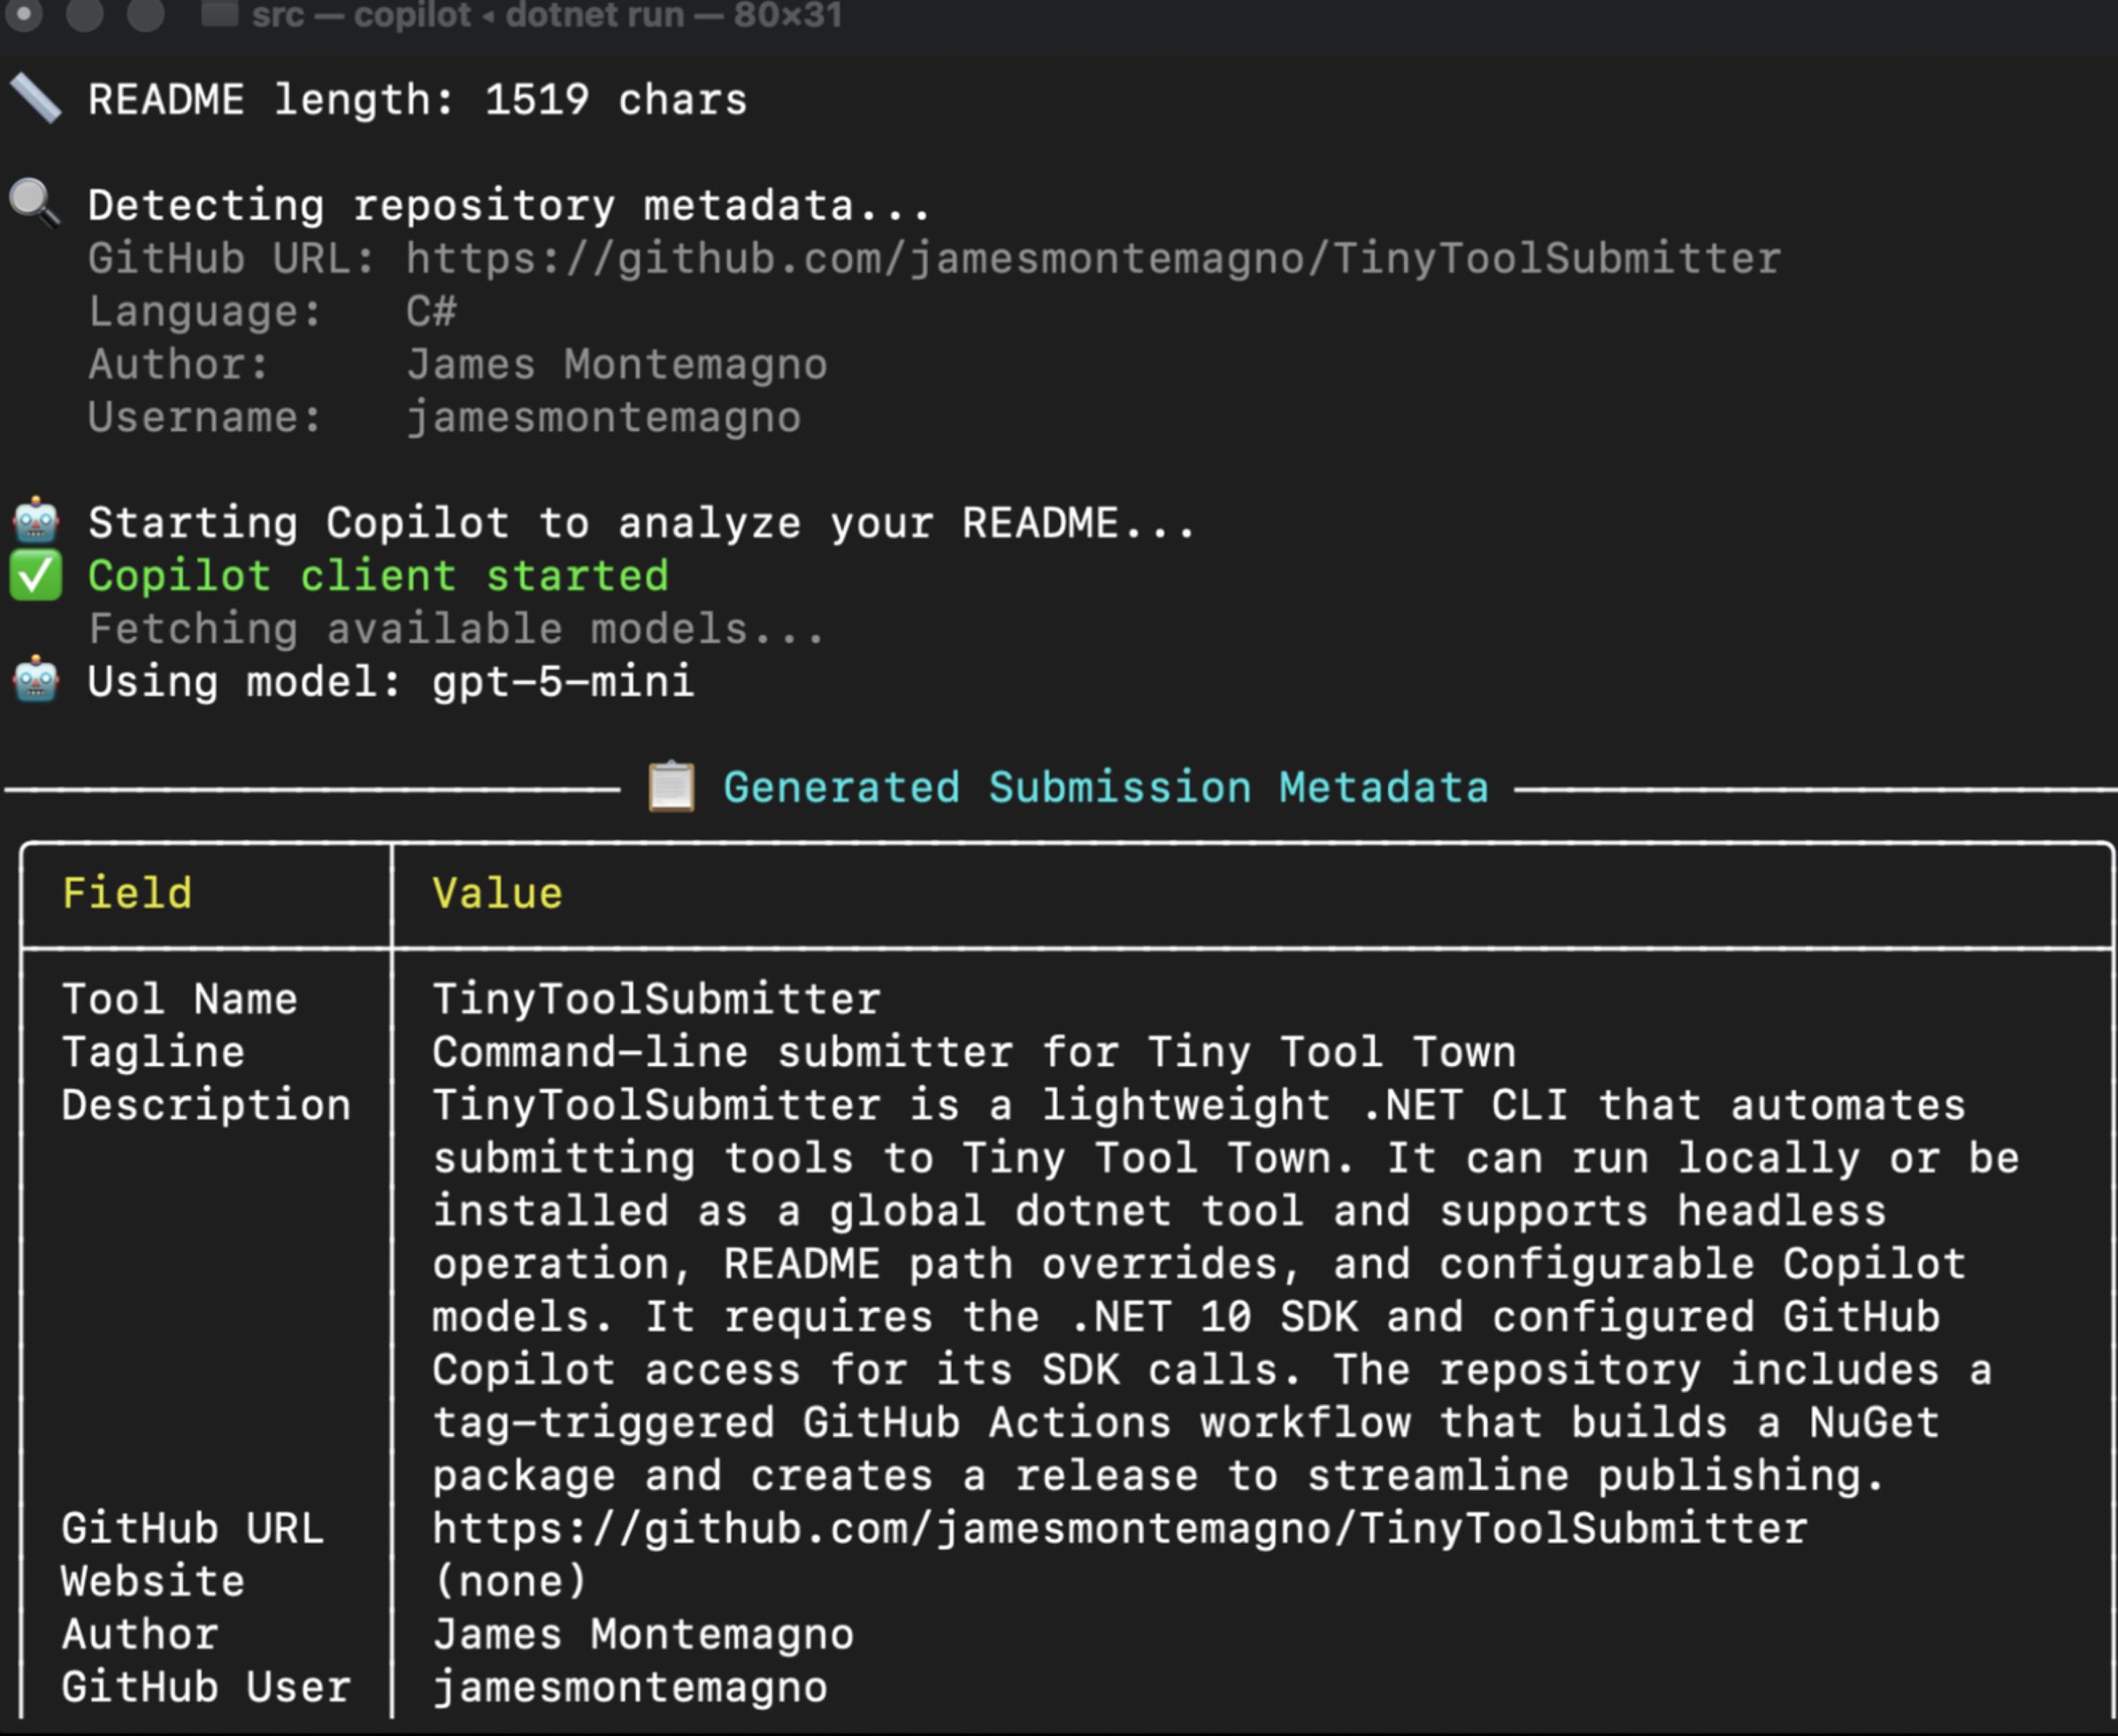2118x1736 pixels.
Task: Click the Author value James Montemagno
Action: coord(642,1633)
